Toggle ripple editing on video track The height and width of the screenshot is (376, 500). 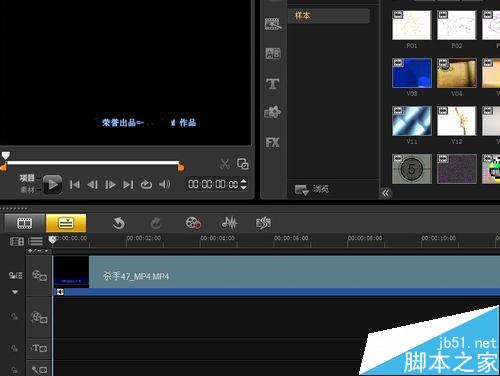[x=15, y=275]
